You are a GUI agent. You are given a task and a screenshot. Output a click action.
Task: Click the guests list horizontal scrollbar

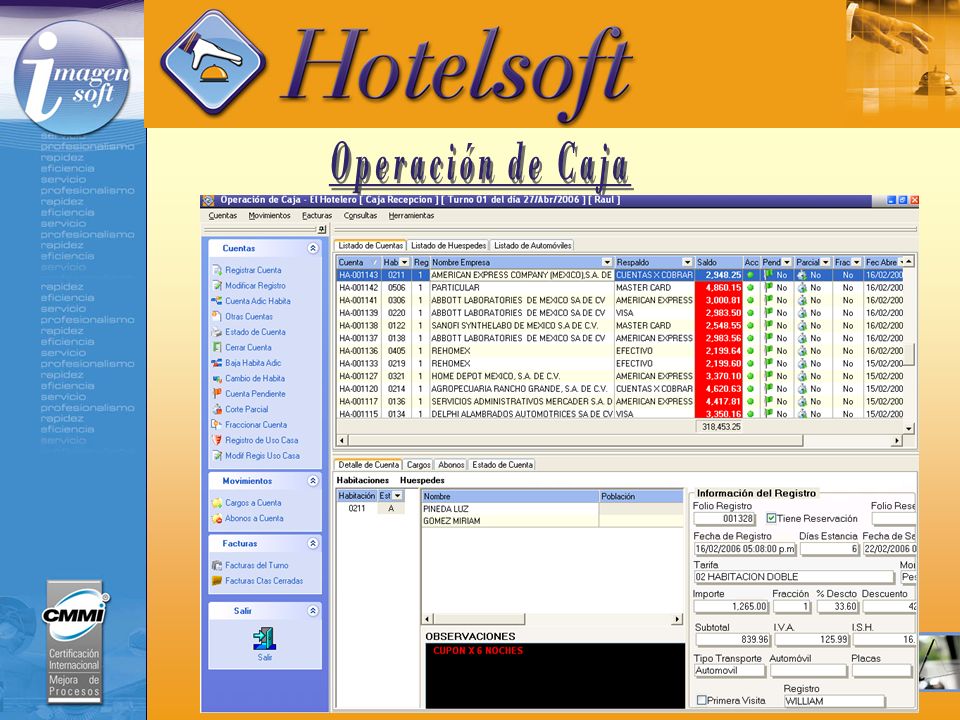[x=553, y=619]
